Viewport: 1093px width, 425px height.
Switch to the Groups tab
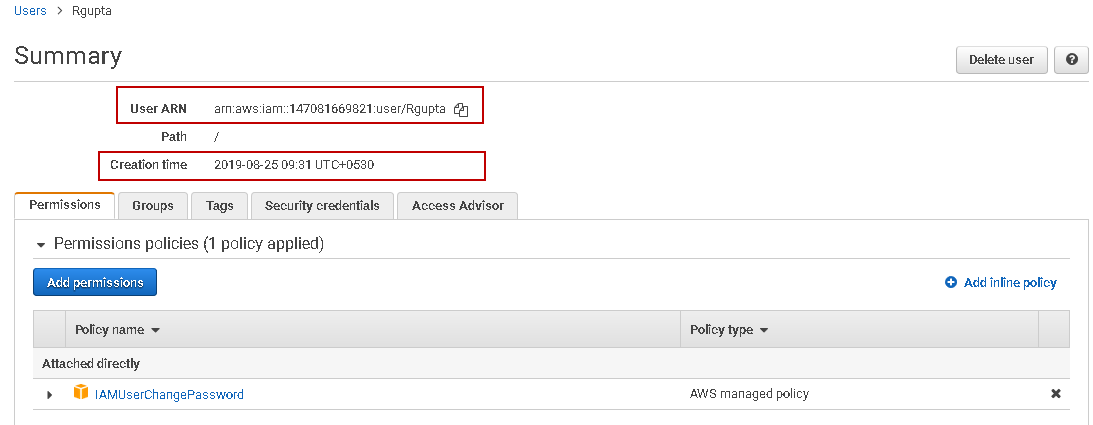[153, 206]
